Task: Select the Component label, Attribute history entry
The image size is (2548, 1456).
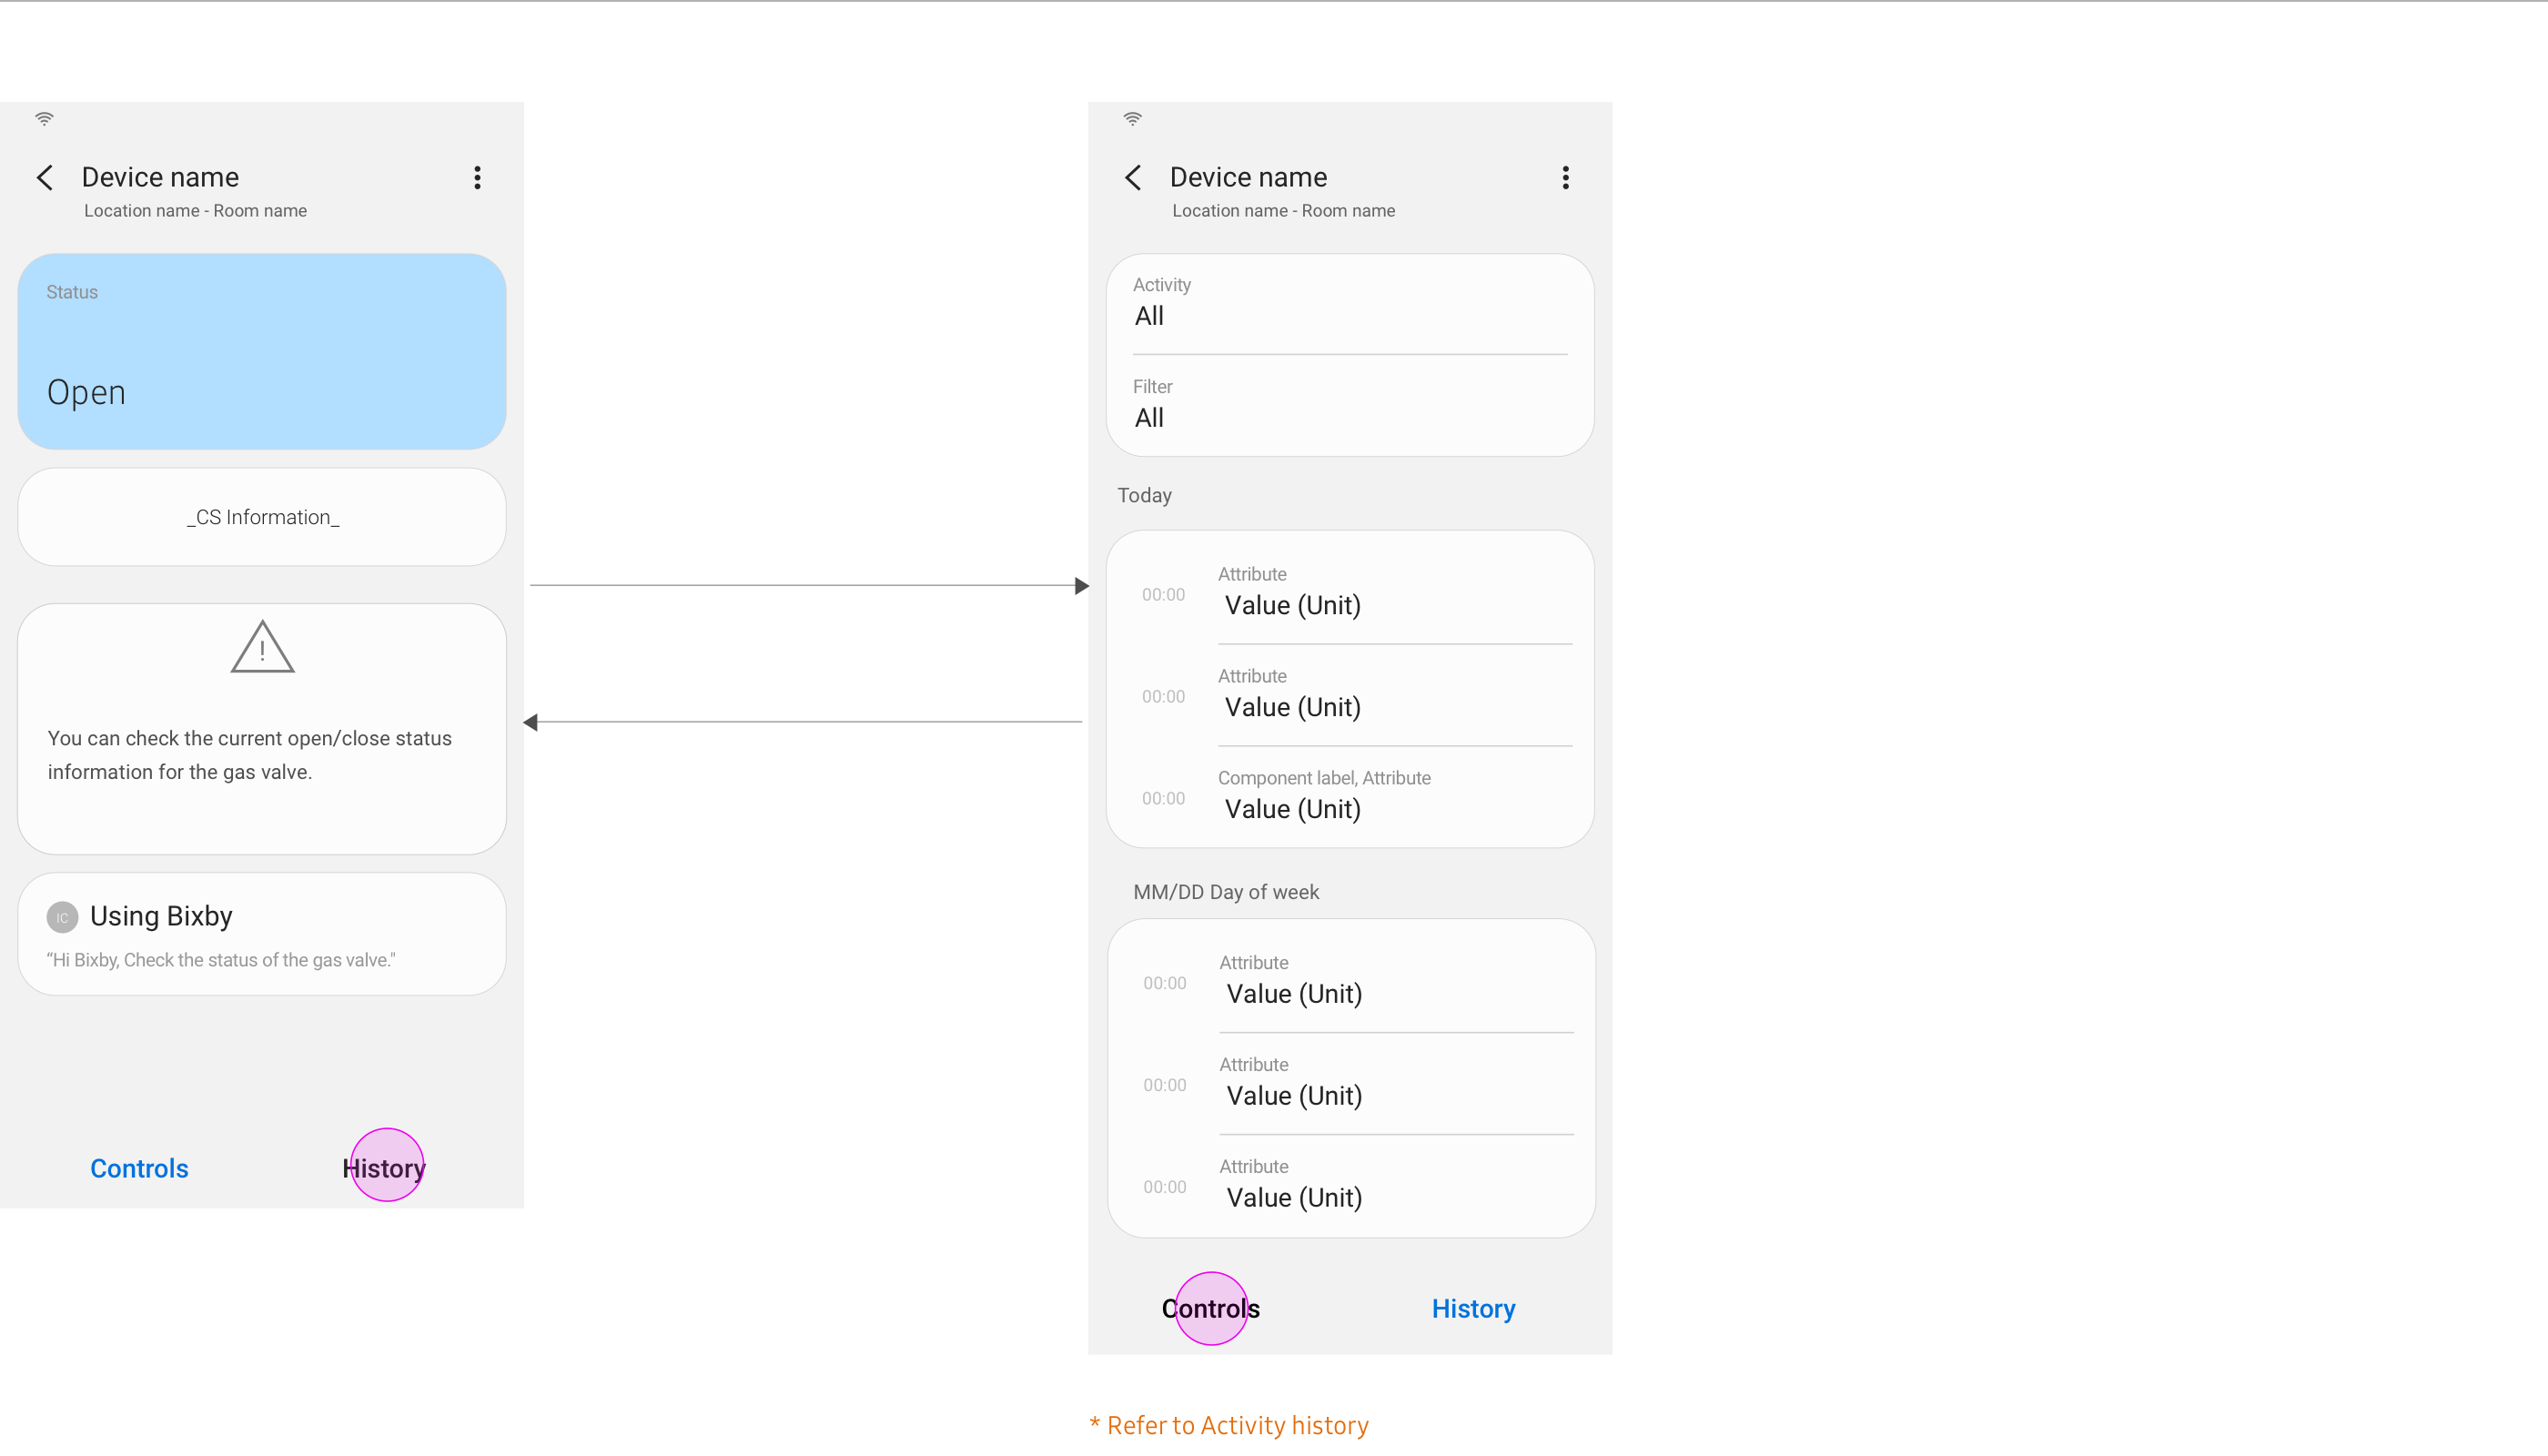Action: coord(1349,797)
